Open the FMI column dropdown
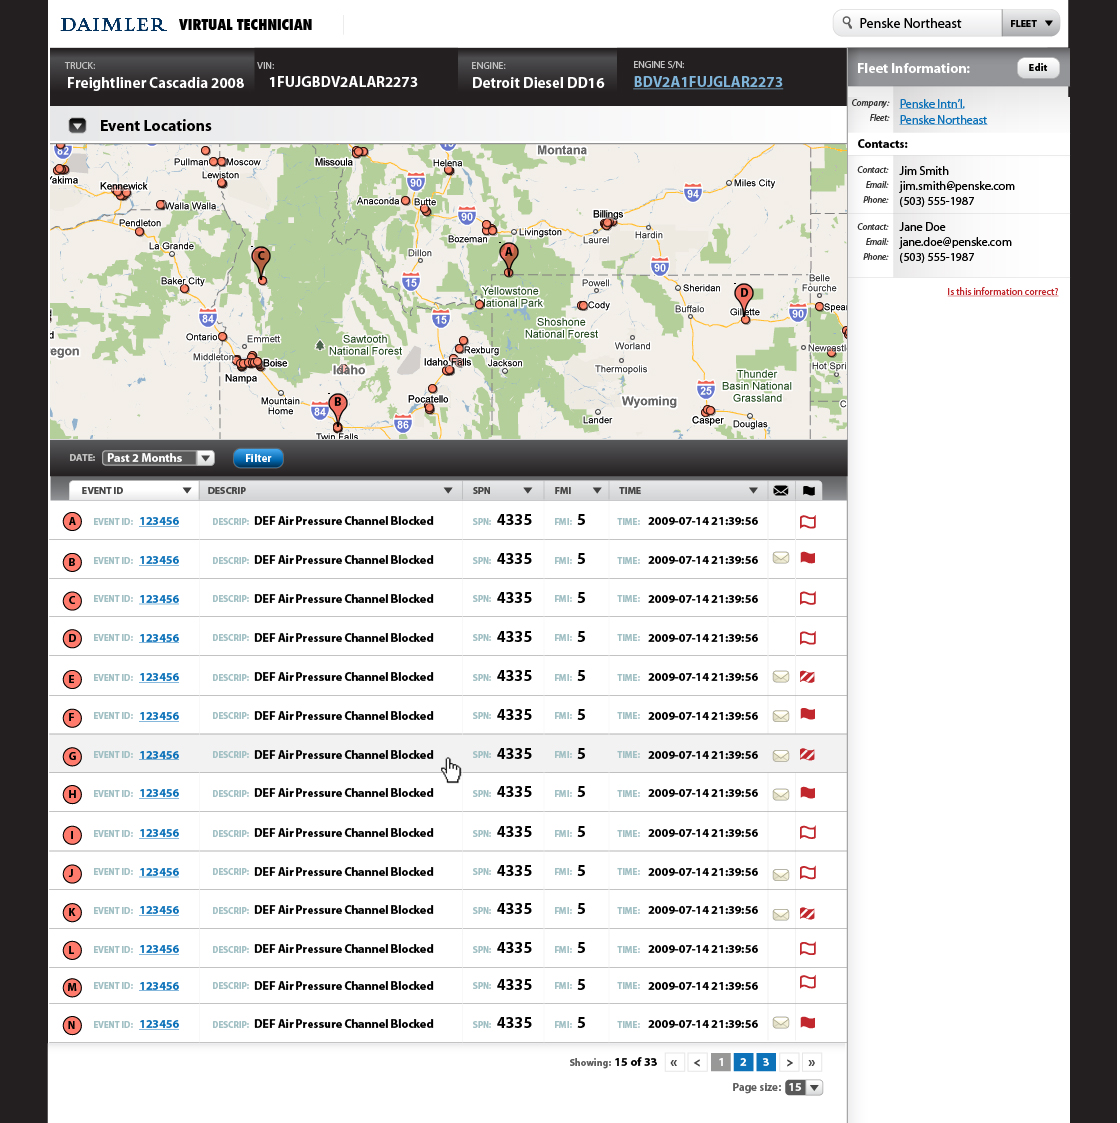Image resolution: width=1120 pixels, height=1123 pixels. (597, 491)
